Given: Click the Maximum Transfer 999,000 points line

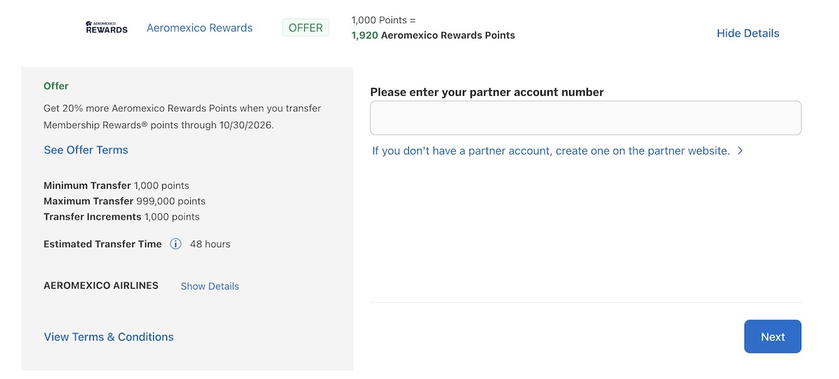Looking at the screenshot, I should coord(124,201).
